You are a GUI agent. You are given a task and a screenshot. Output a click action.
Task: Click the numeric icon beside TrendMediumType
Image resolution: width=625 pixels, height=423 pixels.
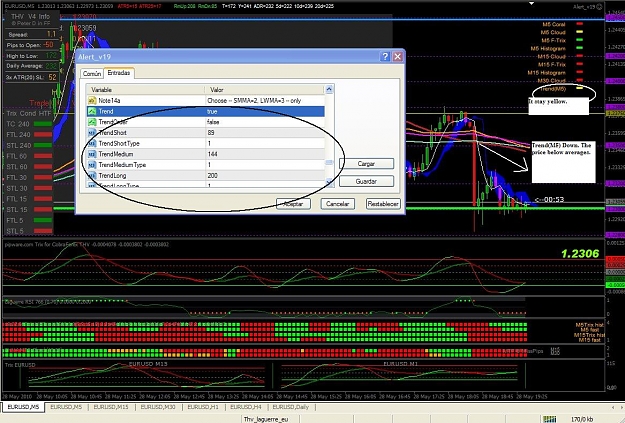coord(92,165)
